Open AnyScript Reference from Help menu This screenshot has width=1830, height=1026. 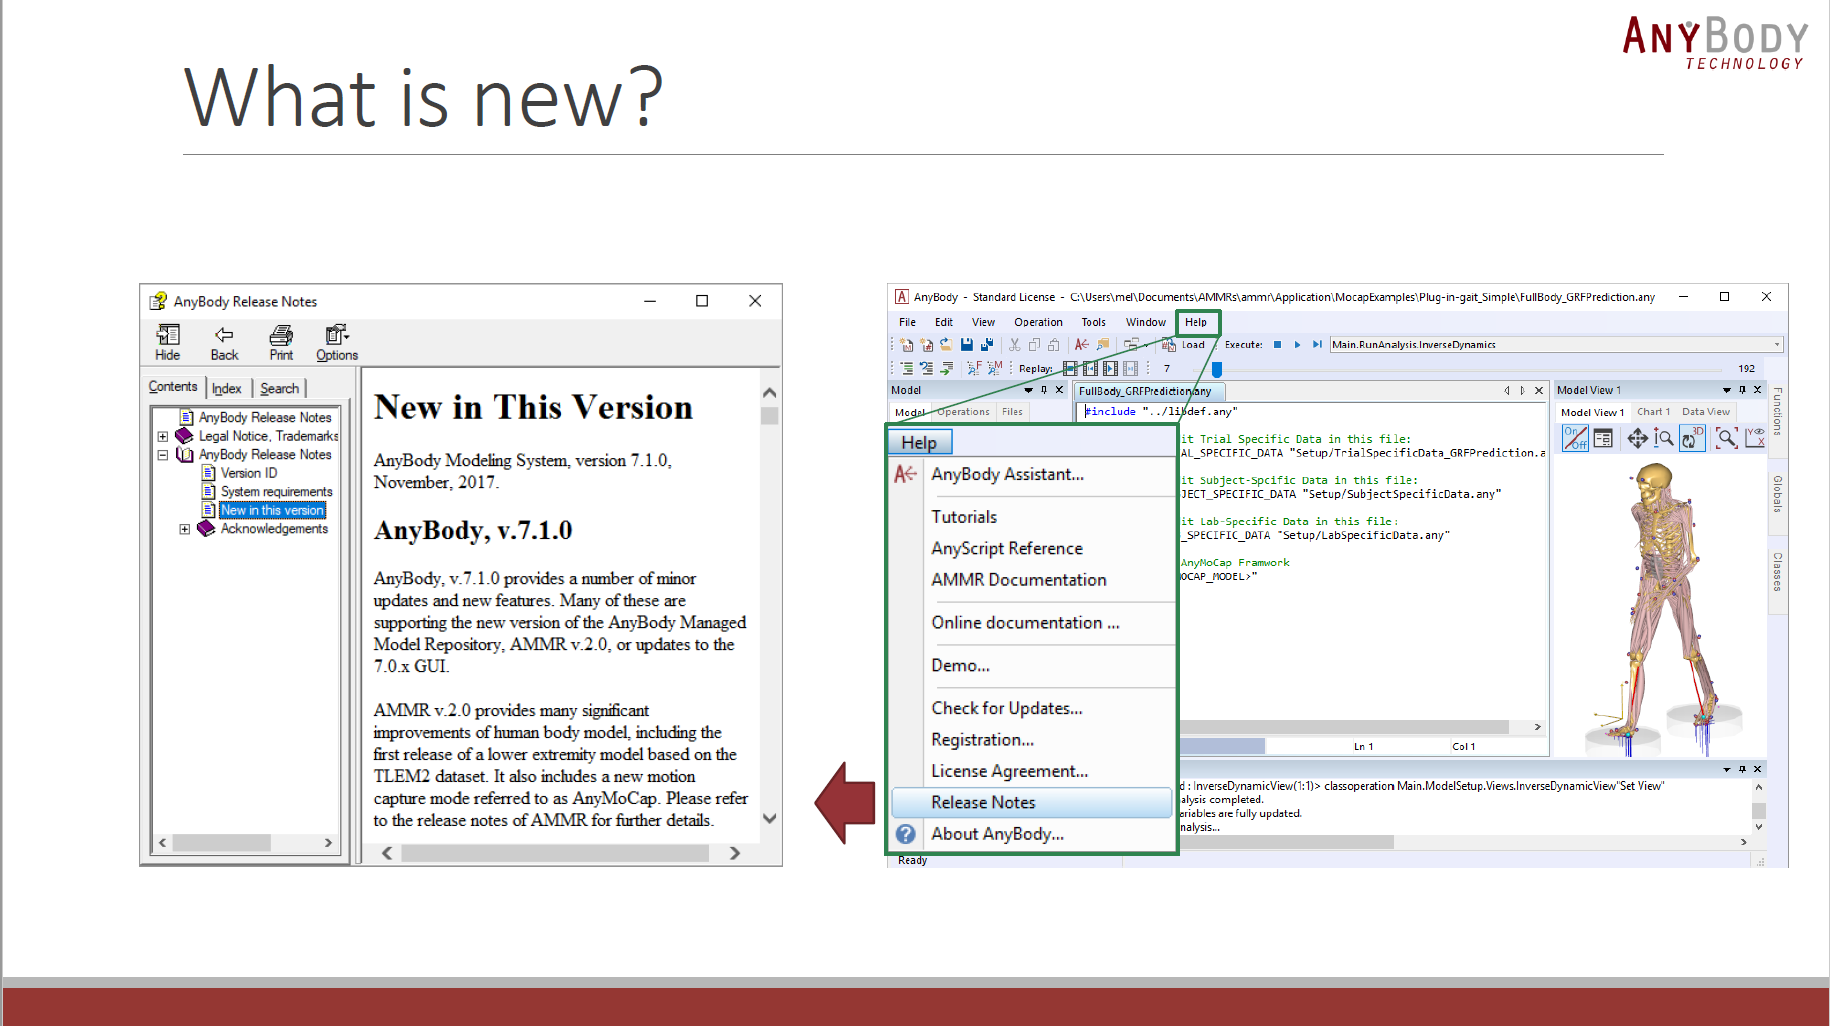(x=1007, y=548)
